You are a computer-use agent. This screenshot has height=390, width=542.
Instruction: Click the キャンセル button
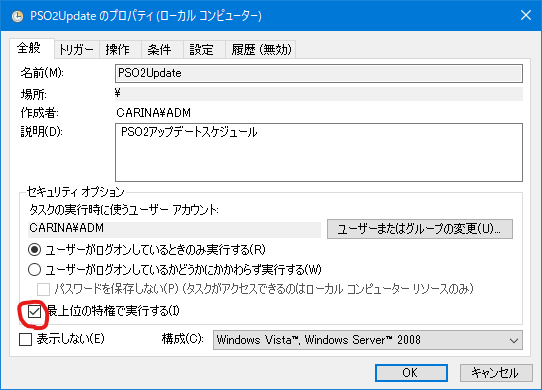496,373
